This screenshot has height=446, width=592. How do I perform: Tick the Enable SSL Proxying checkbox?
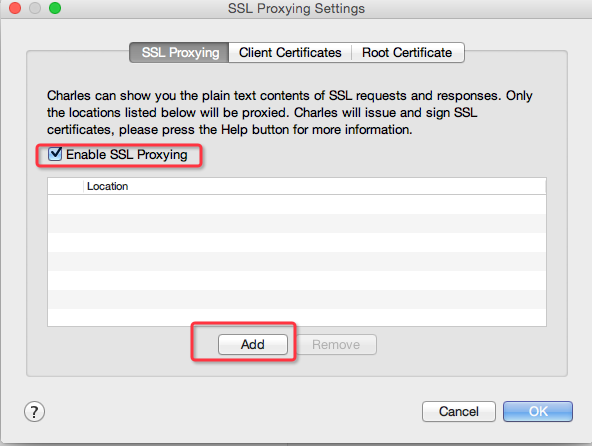55,154
